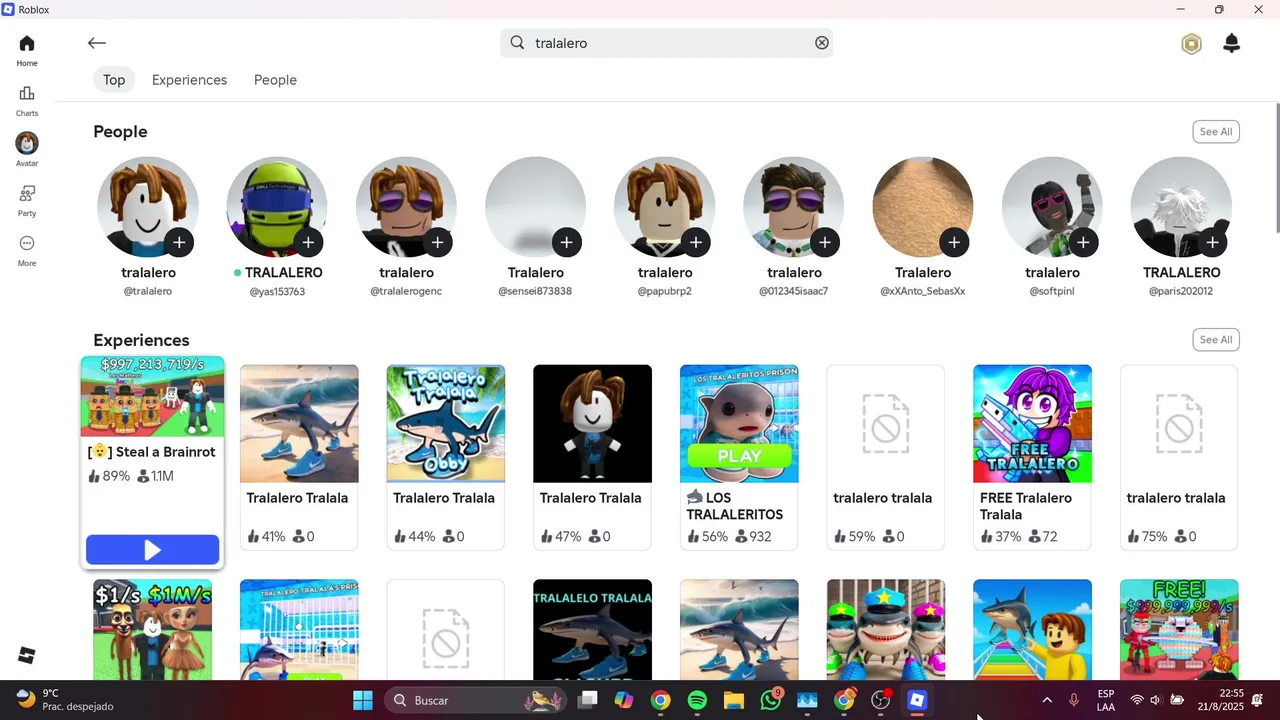
Task: Add friend @tralalerogenc with plus icon
Action: point(437,242)
